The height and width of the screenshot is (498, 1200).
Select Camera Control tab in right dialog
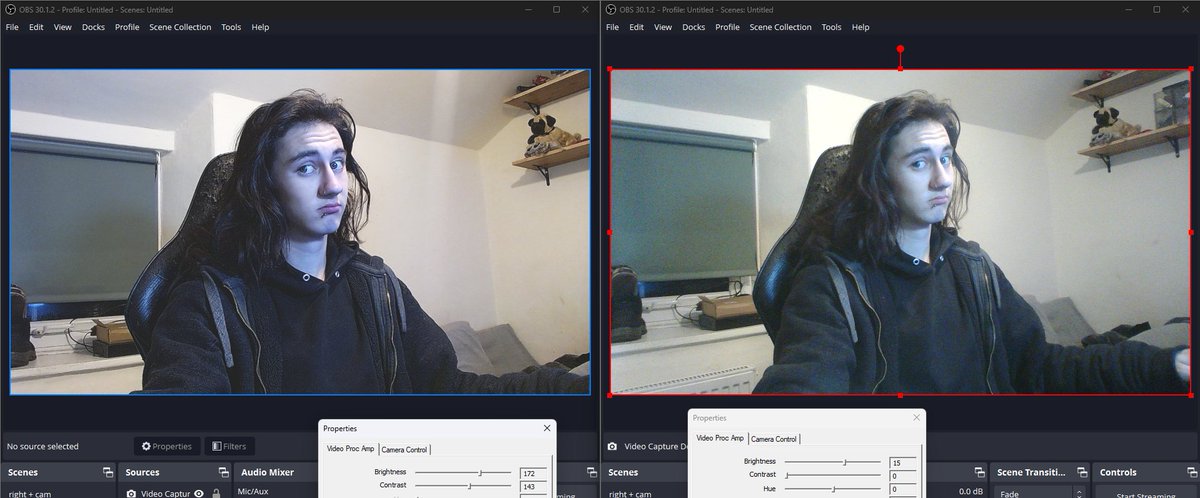coord(774,438)
